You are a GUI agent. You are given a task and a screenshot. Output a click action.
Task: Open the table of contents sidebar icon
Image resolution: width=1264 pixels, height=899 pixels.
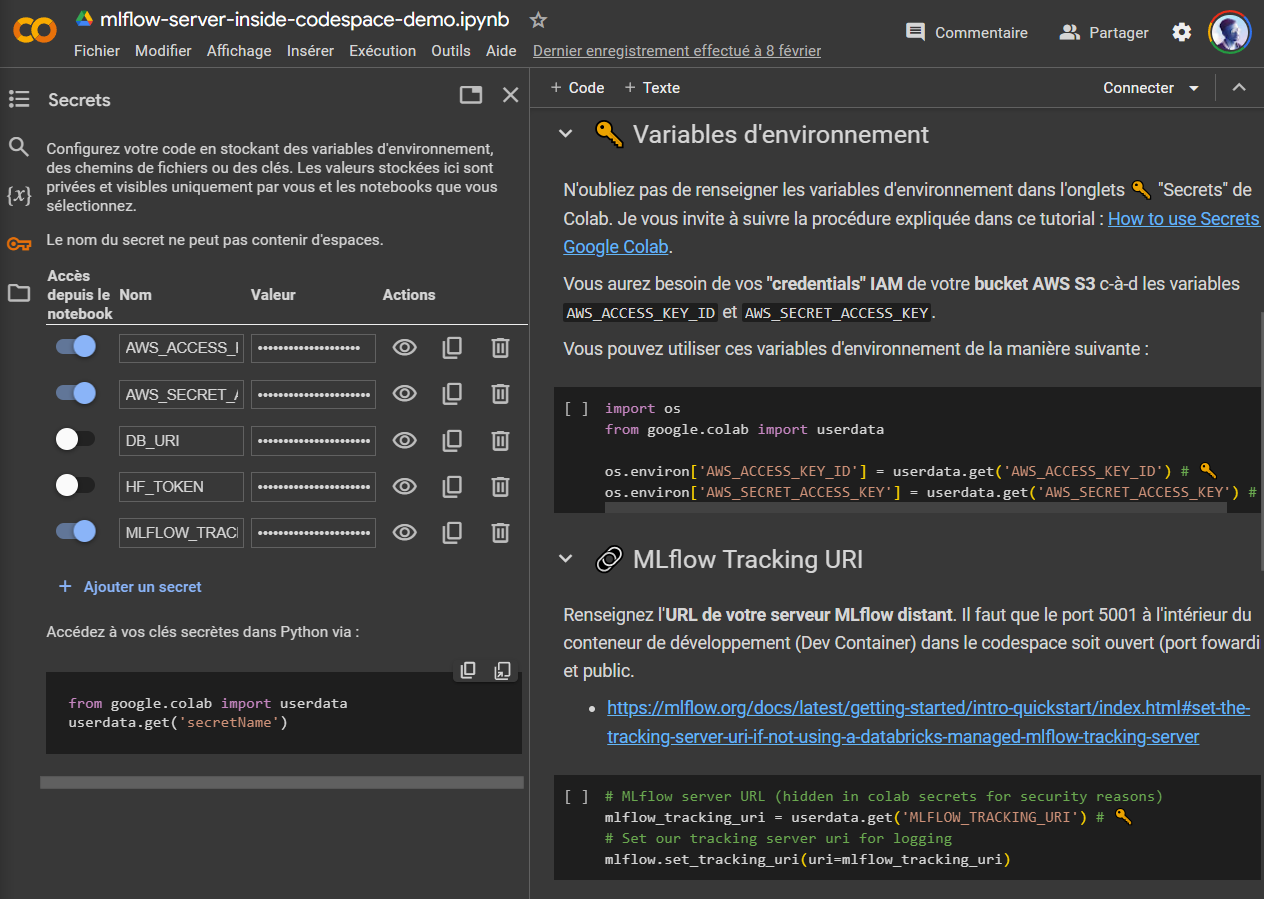point(19,99)
